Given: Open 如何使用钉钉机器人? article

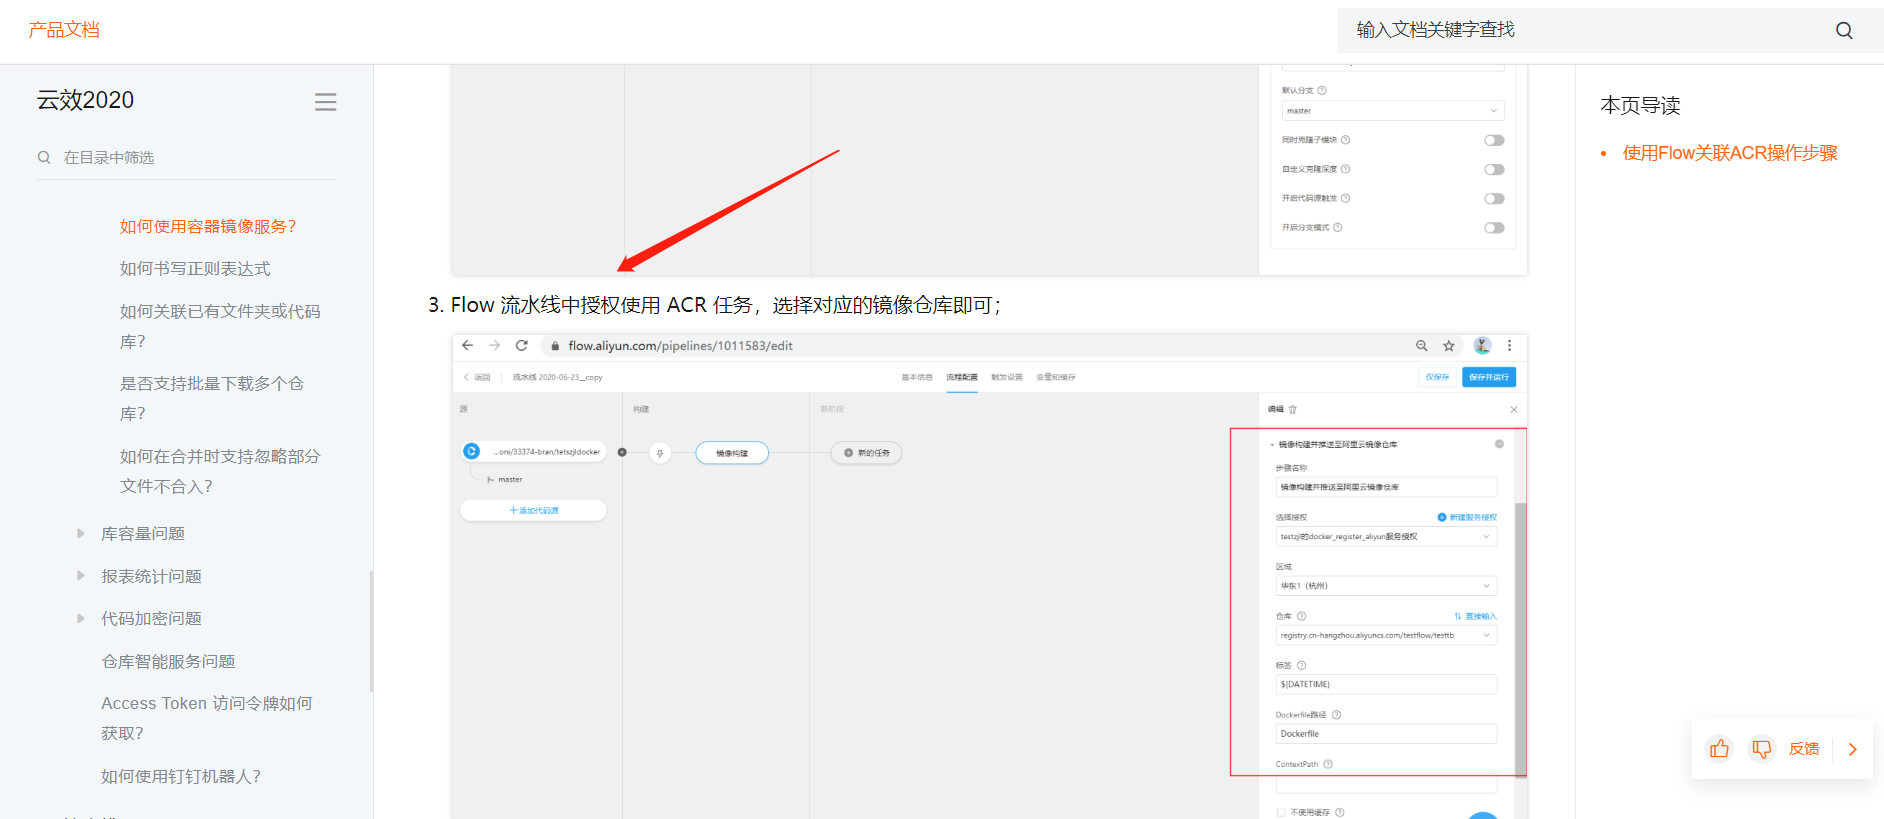Looking at the screenshot, I should (x=181, y=776).
